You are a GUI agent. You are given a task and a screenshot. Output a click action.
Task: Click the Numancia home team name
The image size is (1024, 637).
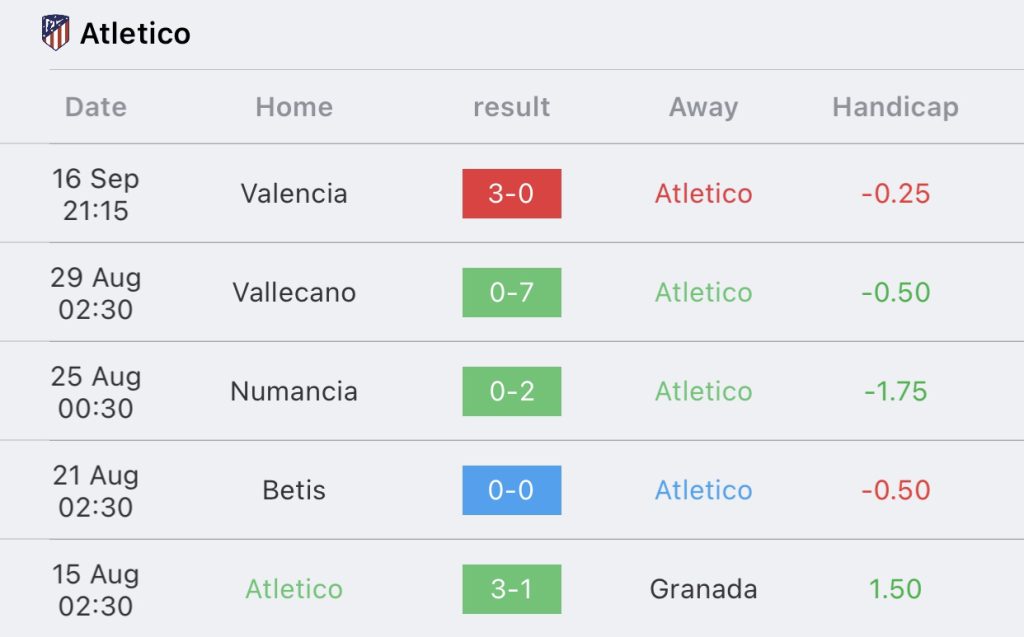294,391
